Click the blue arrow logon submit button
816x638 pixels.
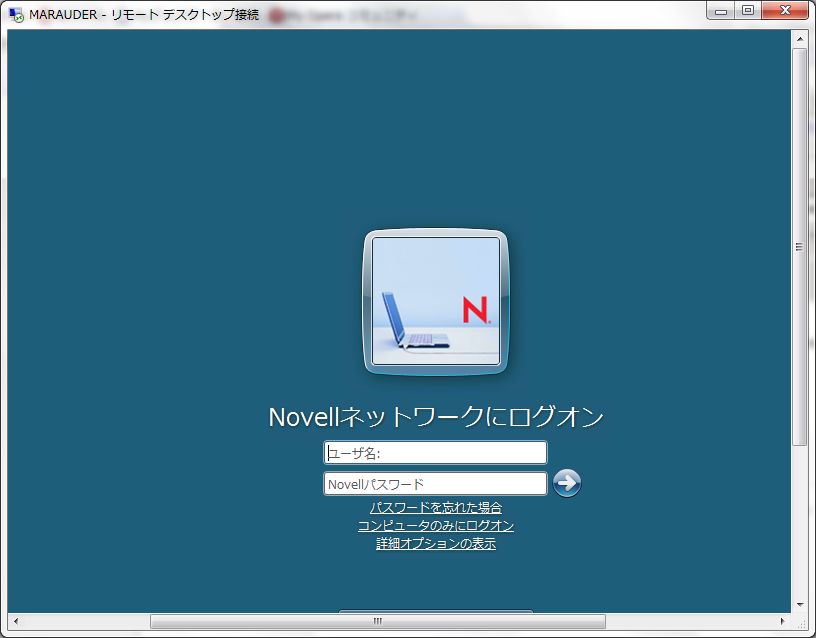(567, 483)
